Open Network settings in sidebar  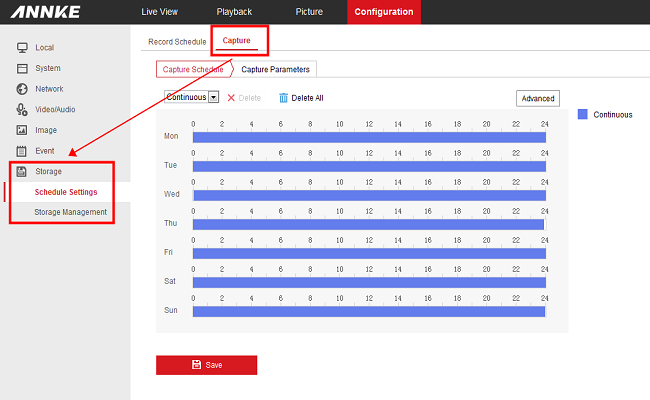point(49,89)
